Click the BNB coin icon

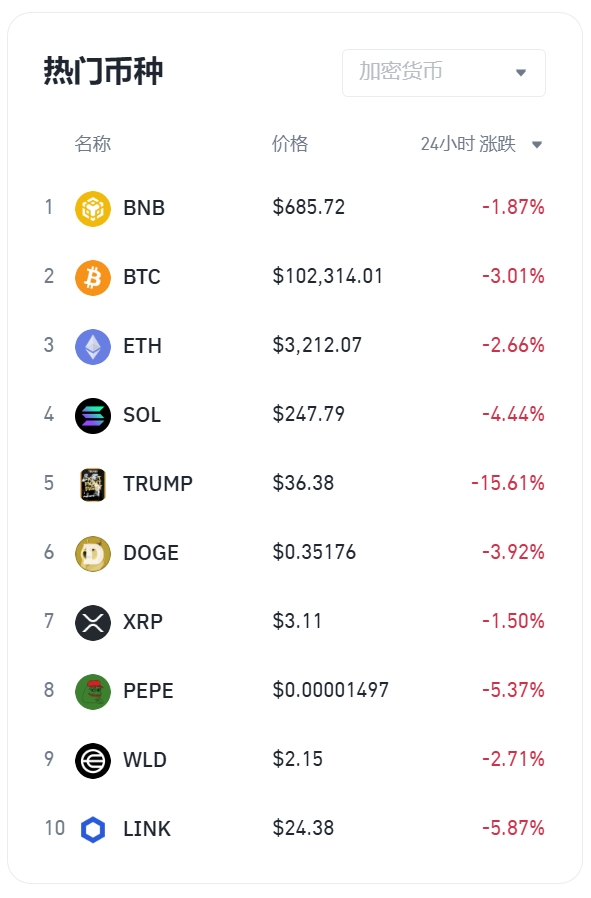(93, 208)
